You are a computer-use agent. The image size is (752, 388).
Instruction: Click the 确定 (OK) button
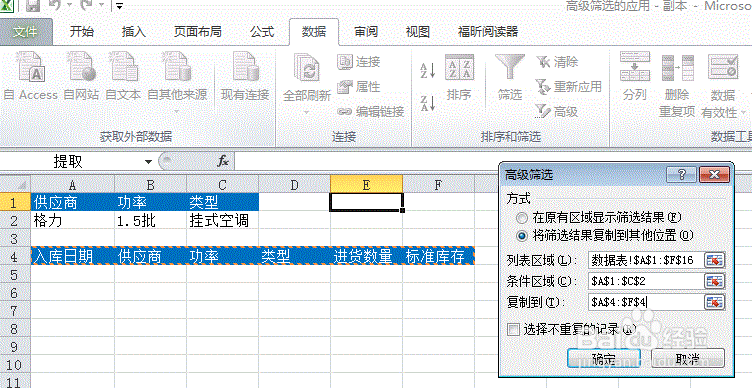click(x=604, y=358)
